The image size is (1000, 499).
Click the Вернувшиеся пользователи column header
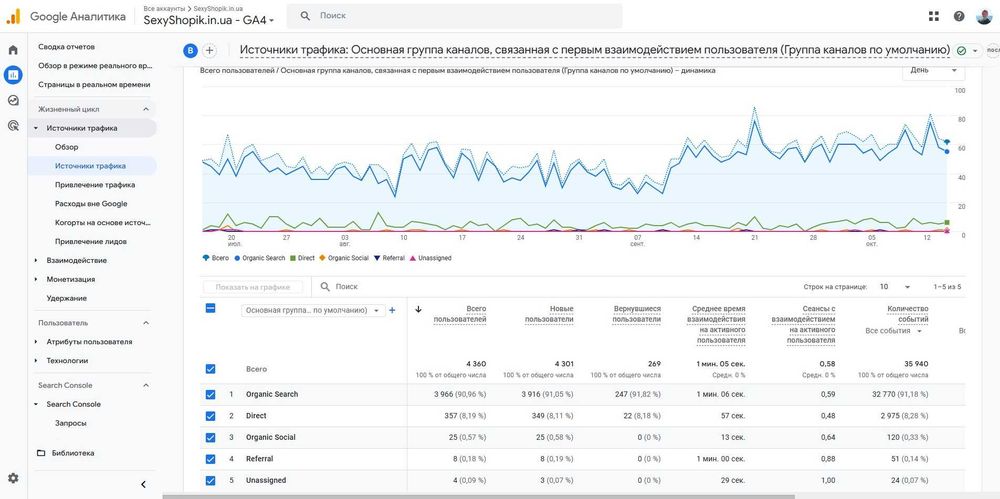tap(636, 314)
